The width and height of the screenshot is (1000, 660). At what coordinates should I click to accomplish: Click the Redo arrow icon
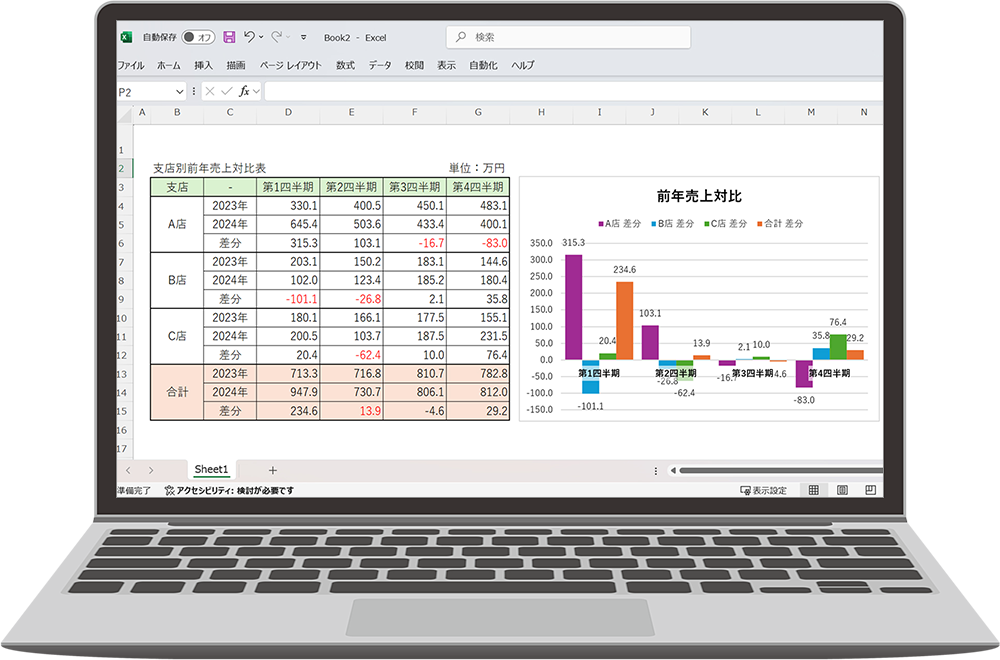pyautogui.click(x=276, y=37)
